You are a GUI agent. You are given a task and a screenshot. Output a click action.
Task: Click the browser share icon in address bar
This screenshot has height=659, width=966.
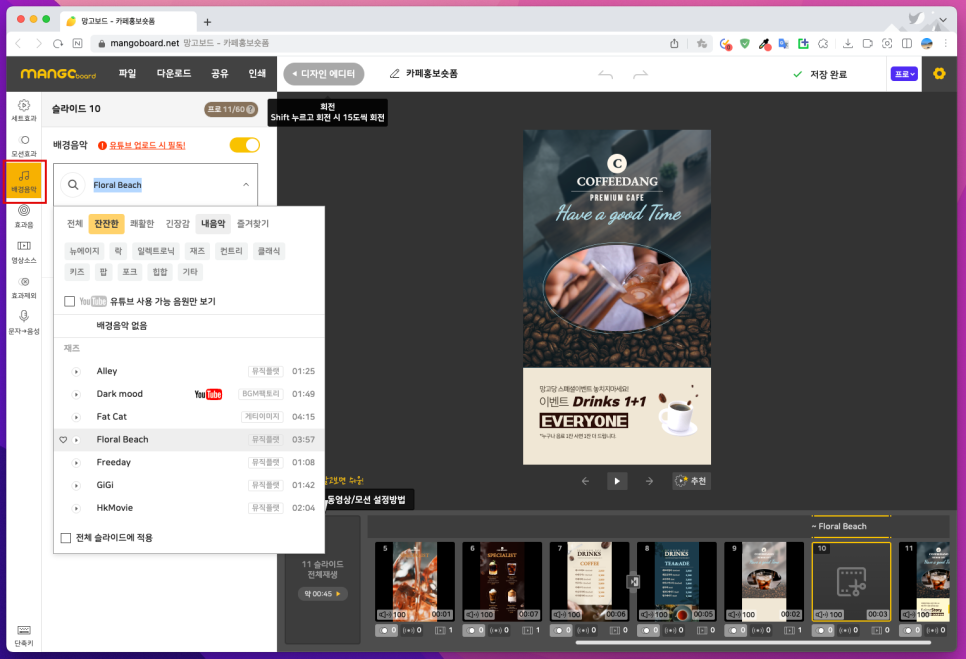674,43
